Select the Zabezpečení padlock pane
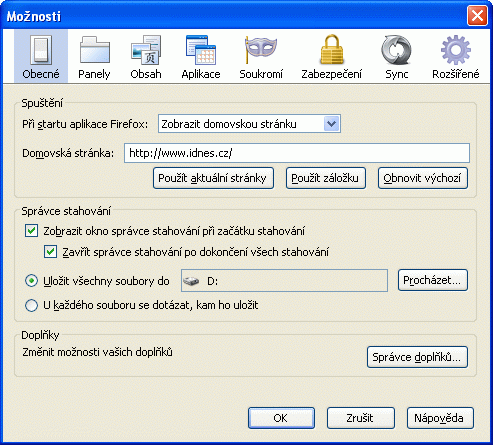 [332, 56]
